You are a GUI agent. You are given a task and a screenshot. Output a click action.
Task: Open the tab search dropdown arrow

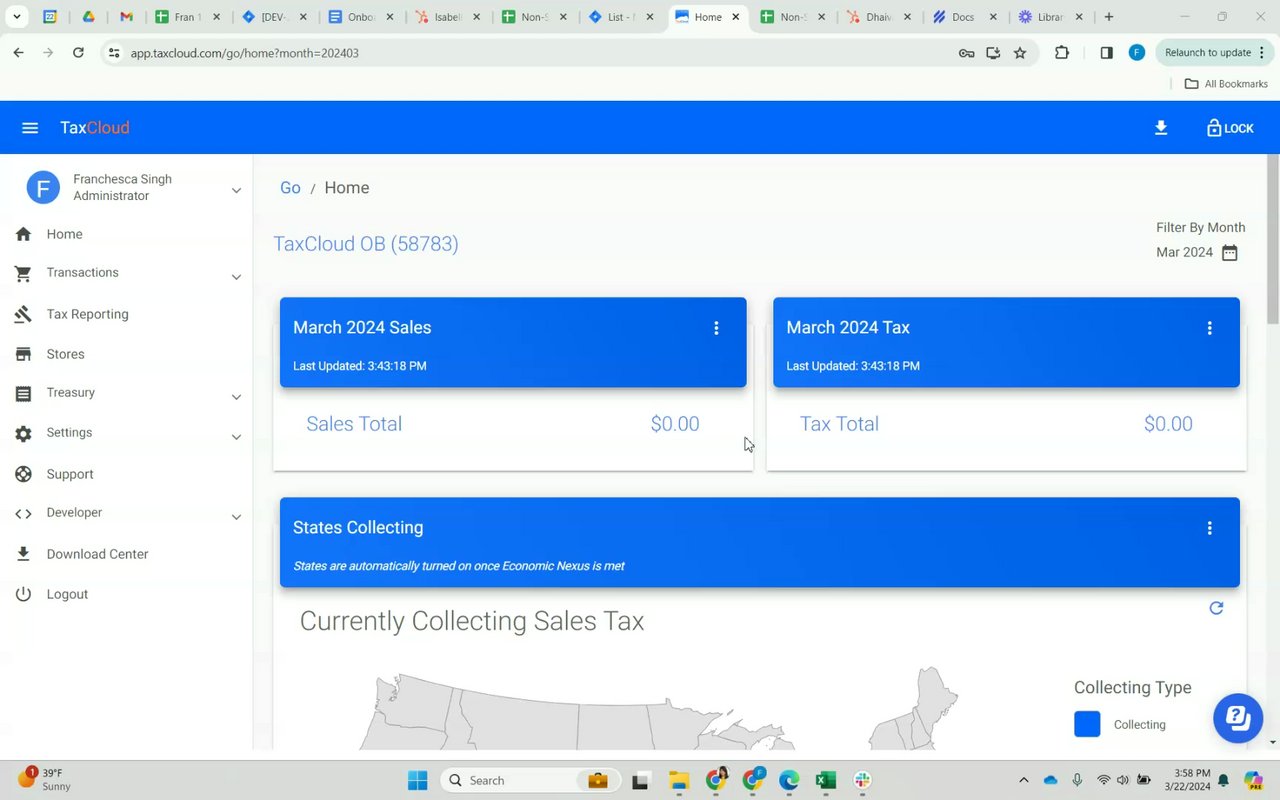click(x=17, y=17)
